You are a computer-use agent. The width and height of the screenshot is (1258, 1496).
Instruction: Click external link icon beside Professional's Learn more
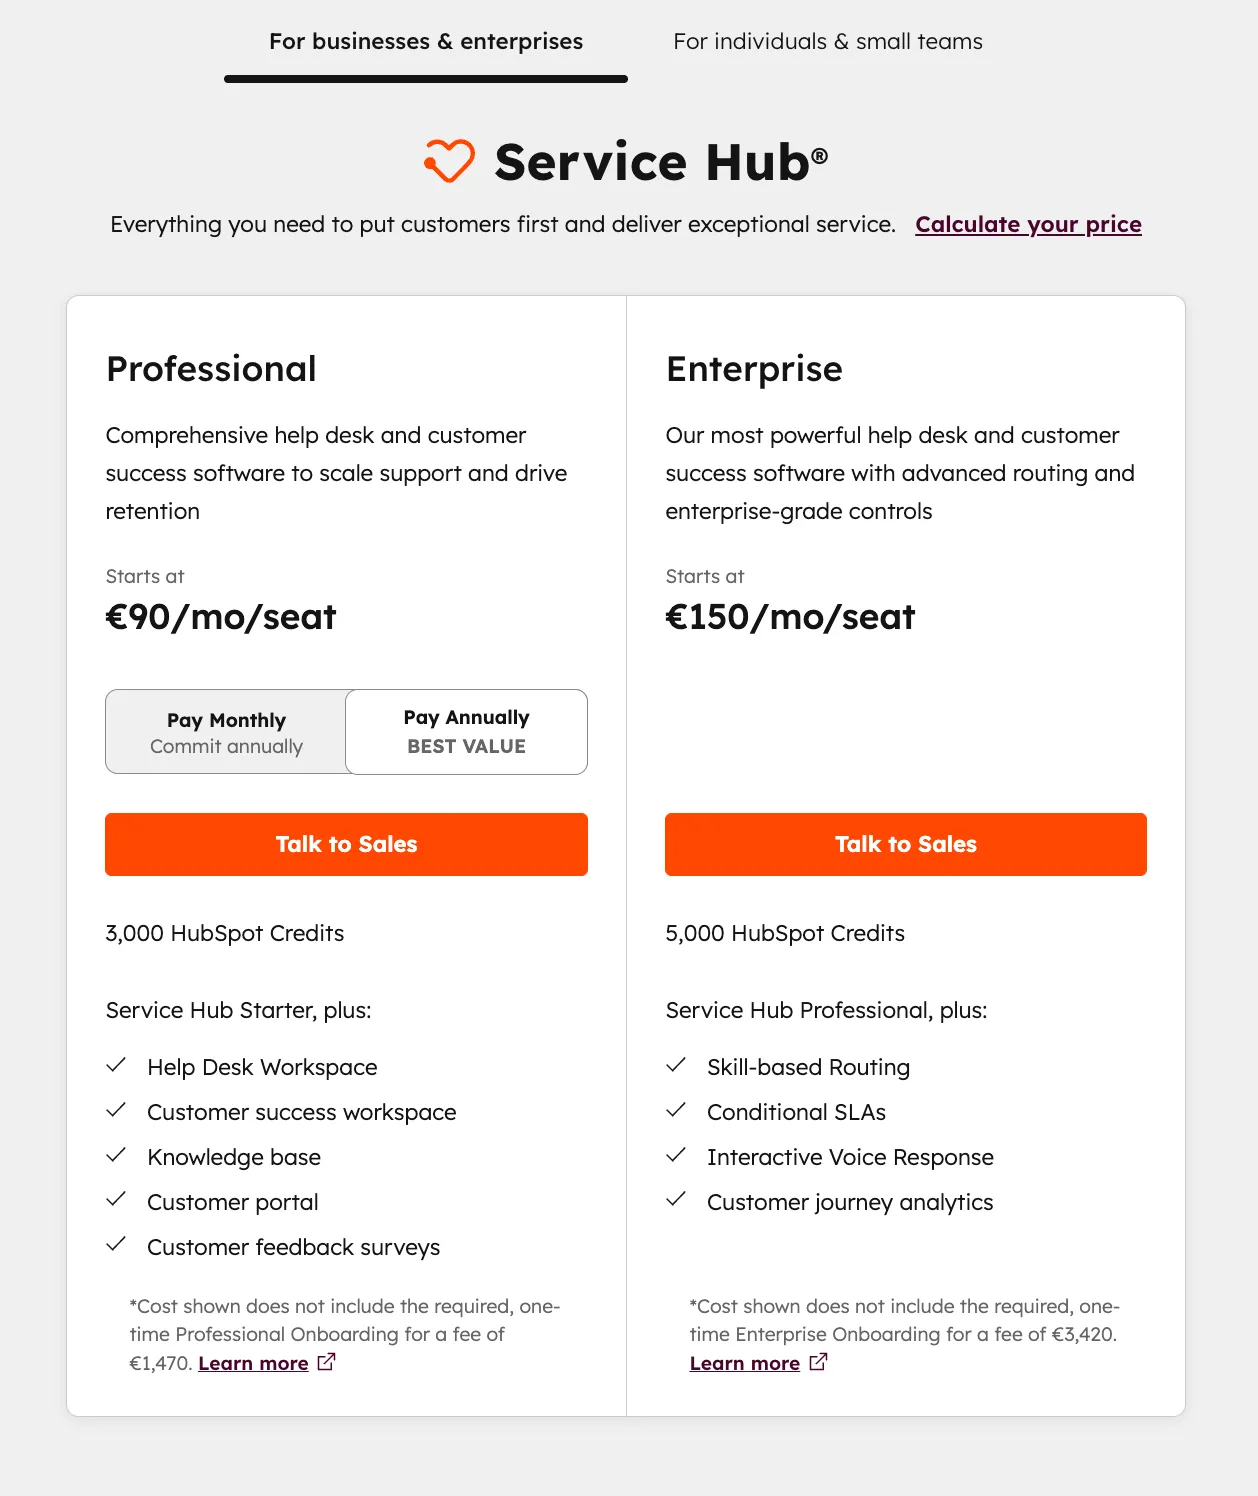(x=325, y=1362)
